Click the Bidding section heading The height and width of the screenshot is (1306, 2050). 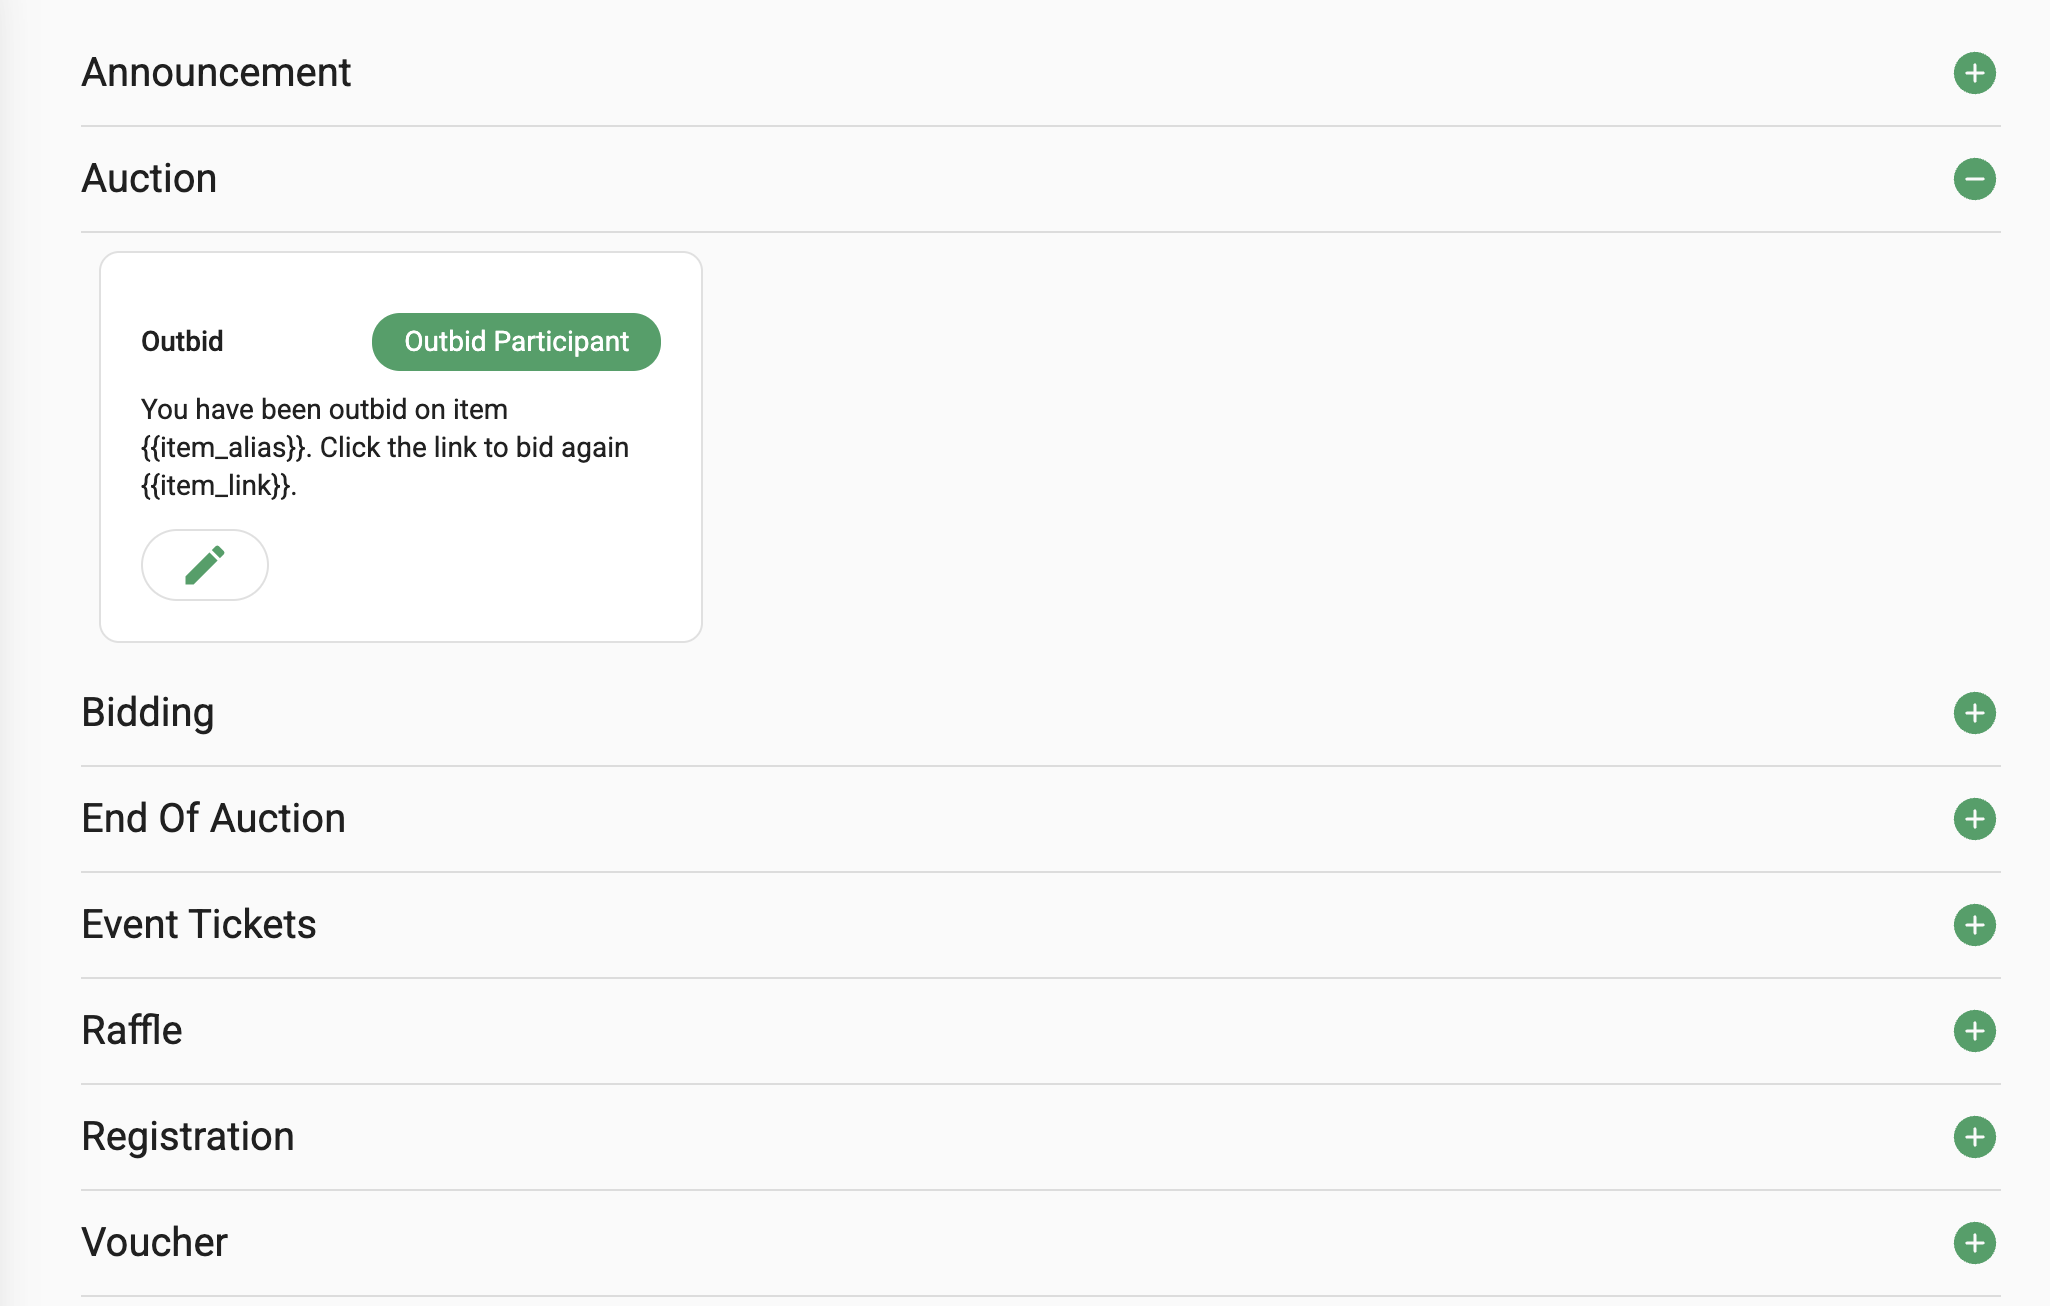point(148,713)
